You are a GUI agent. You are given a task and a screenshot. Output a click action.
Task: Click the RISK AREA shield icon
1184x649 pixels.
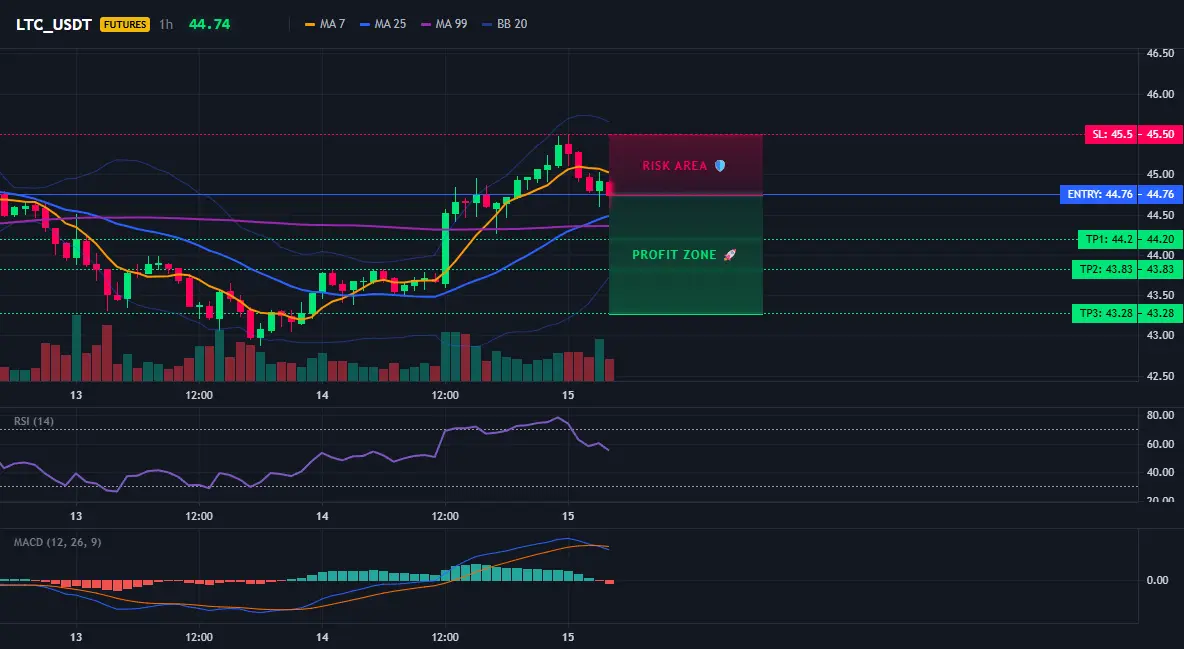720,165
